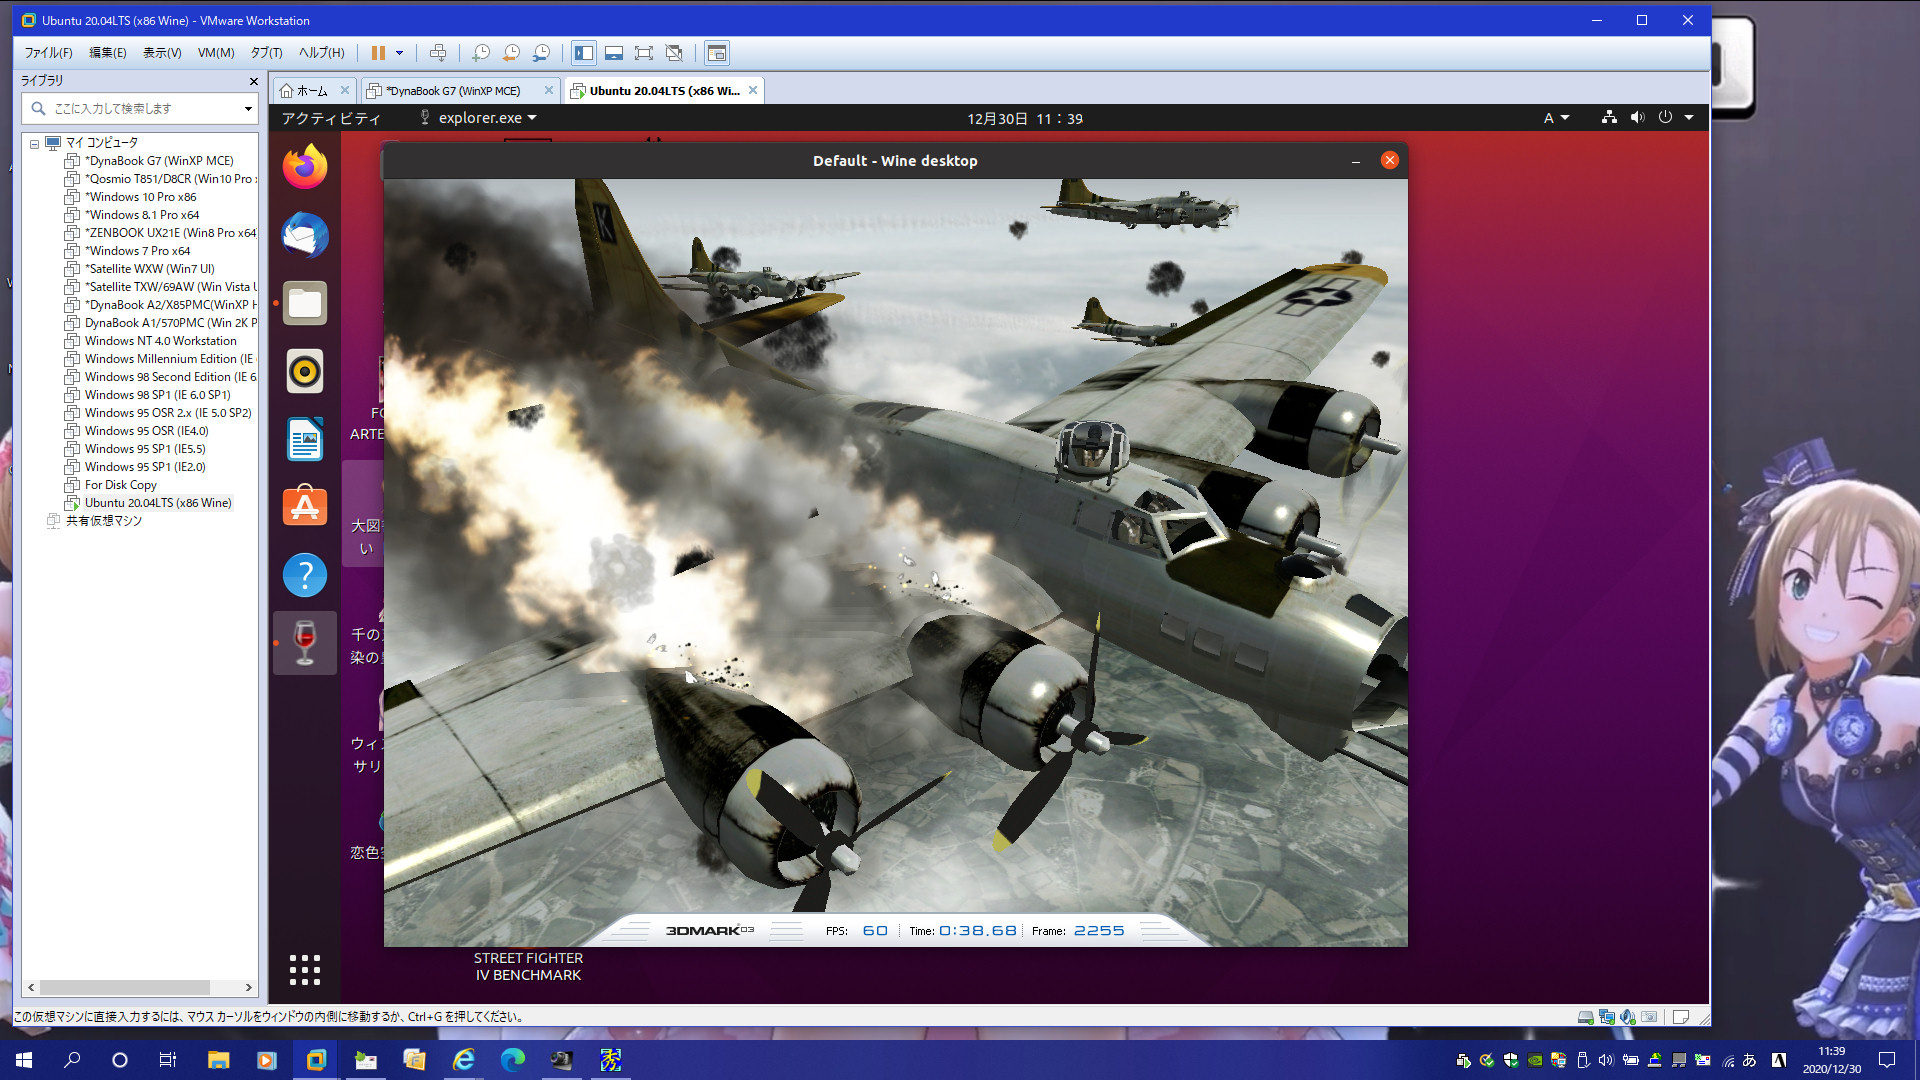Toggle the thumbnail bar view icon
The width and height of the screenshot is (1920, 1080).
click(x=614, y=53)
